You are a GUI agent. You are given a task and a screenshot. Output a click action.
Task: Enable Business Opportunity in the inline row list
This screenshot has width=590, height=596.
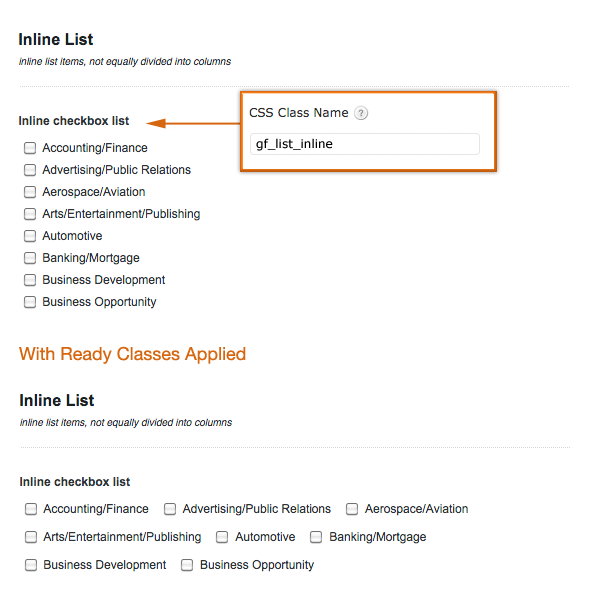[x=187, y=565]
